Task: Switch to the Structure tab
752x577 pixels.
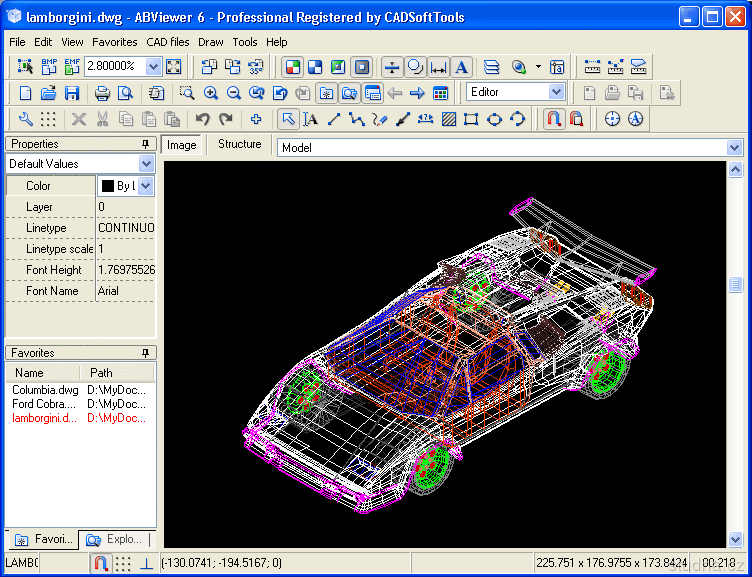Action: pos(239,144)
